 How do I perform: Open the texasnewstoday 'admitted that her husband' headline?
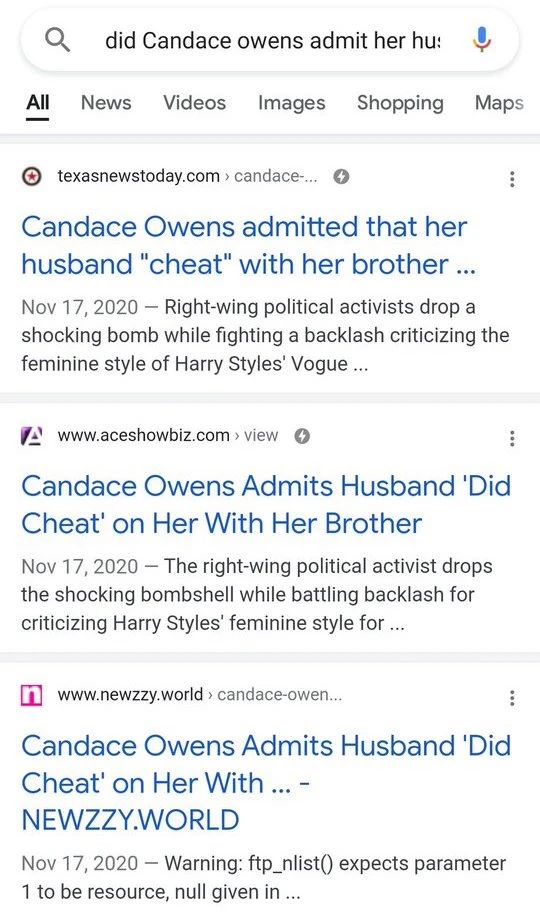click(x=249, y=246)
